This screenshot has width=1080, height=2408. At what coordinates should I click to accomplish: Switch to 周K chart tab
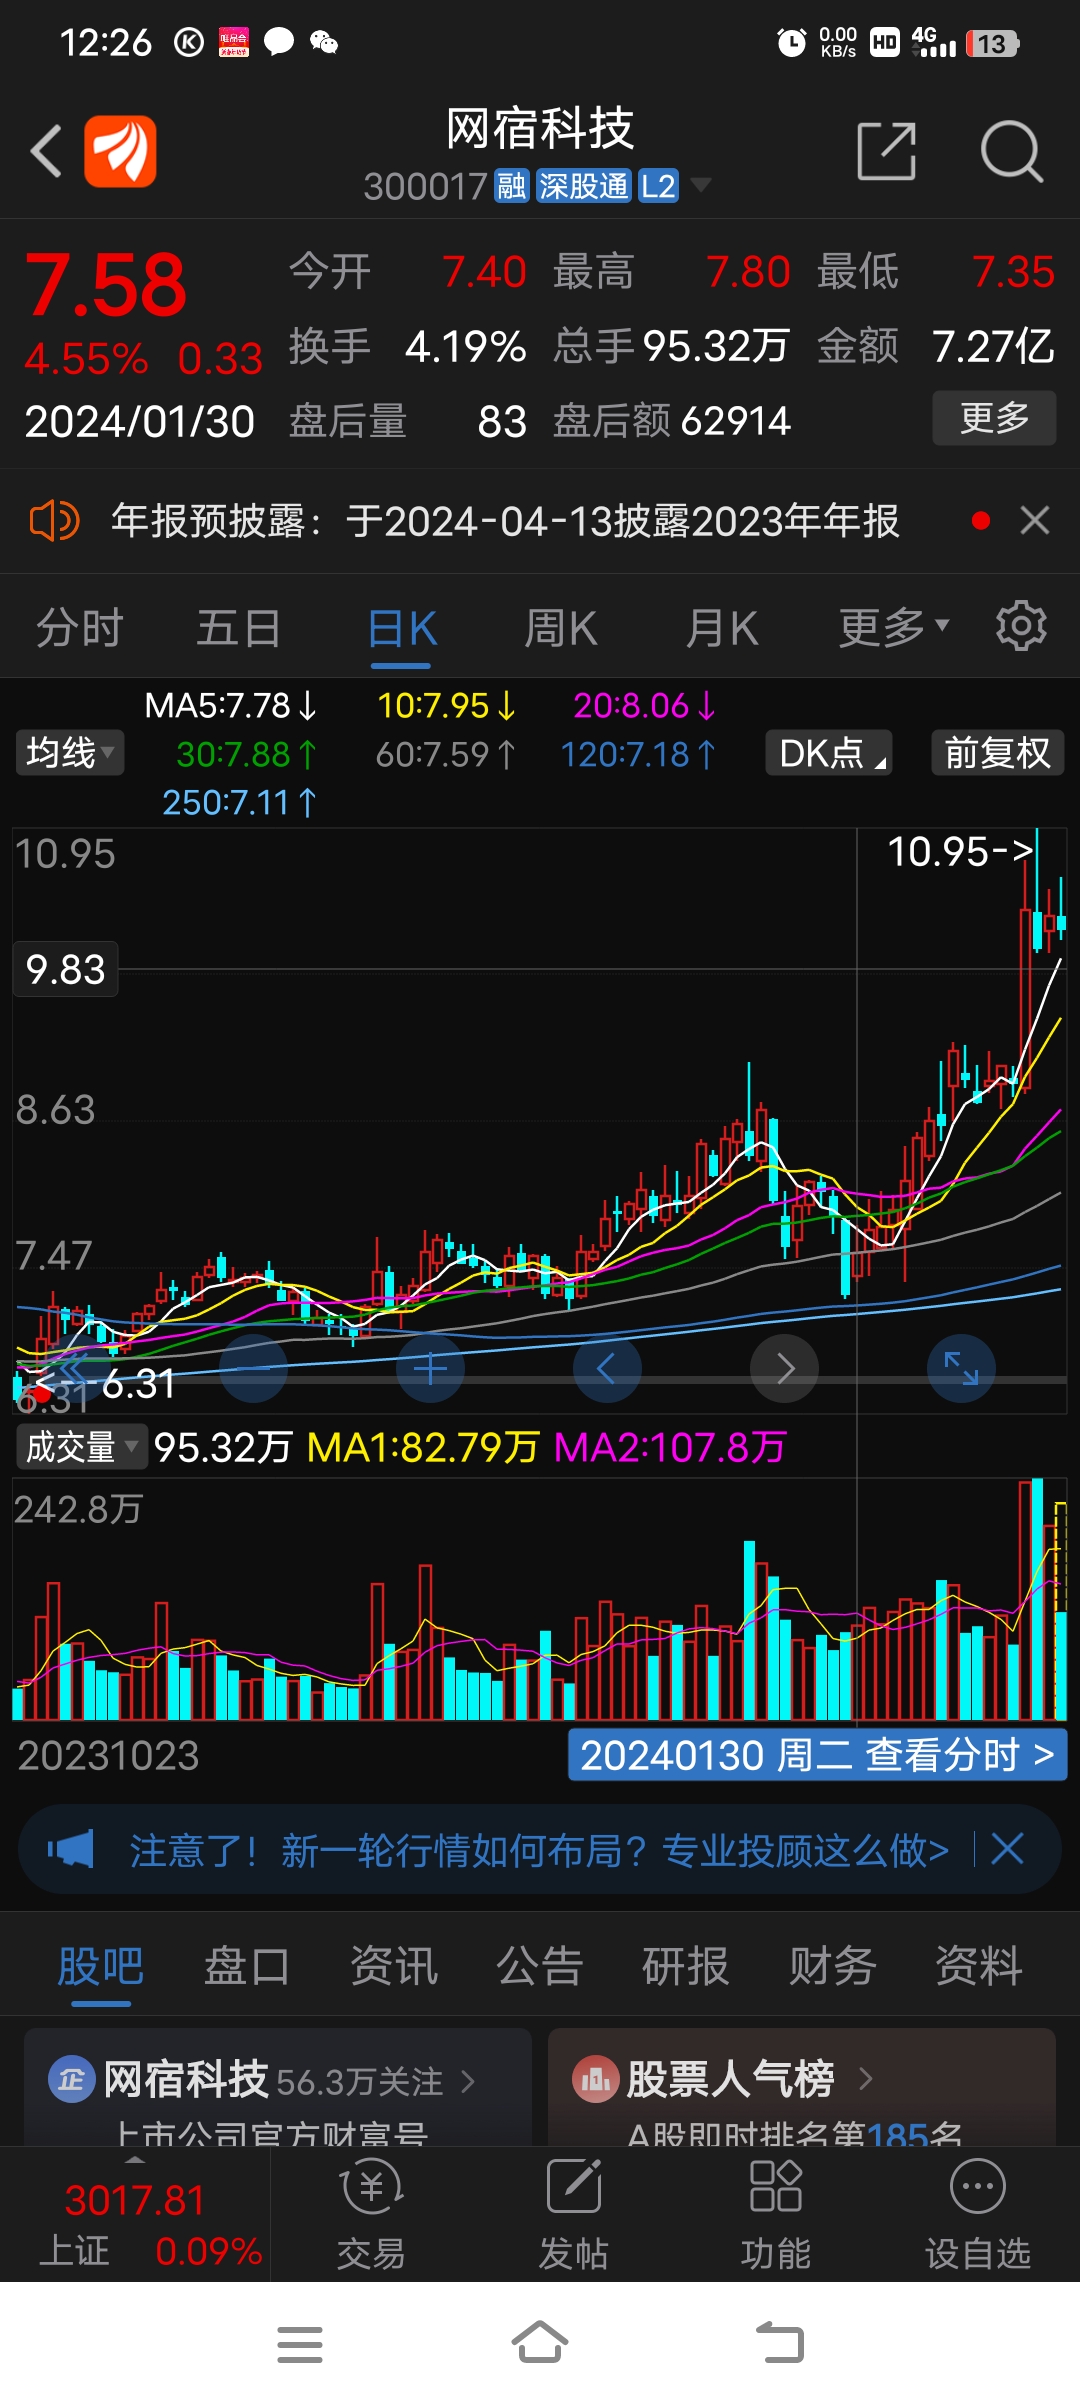(561, 629)
